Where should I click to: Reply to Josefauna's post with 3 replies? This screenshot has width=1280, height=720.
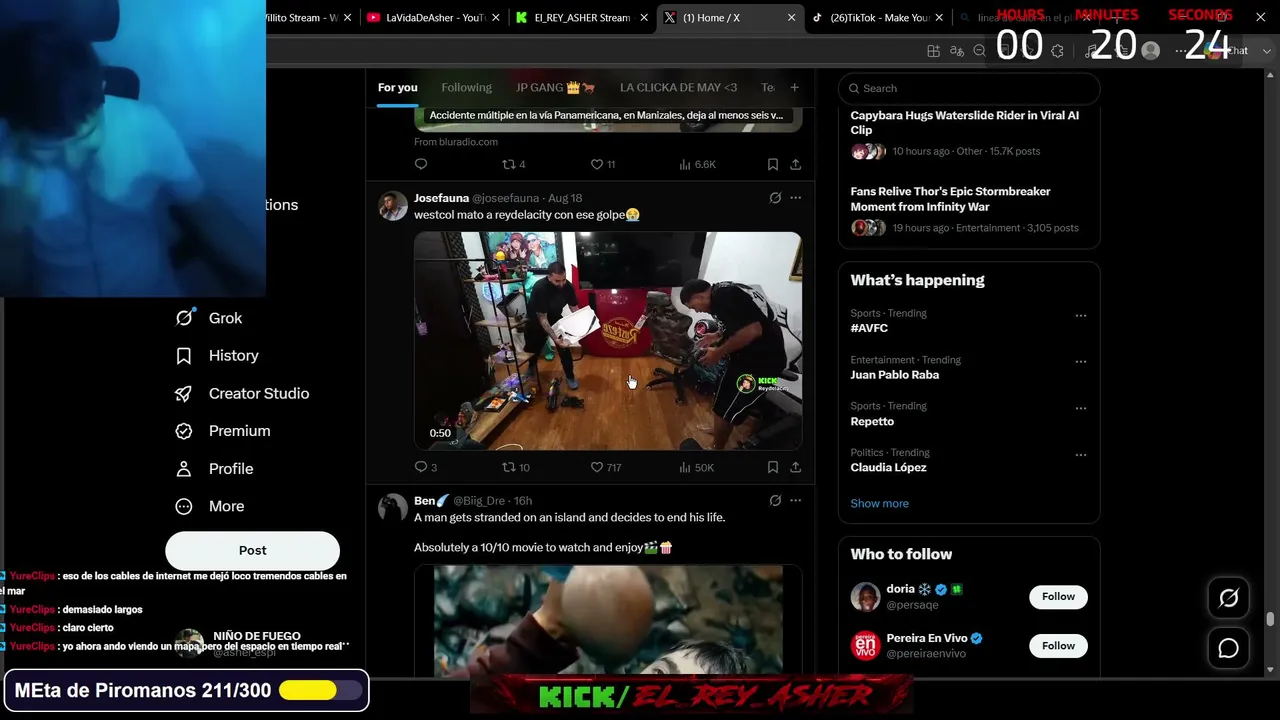coord(426,467)
